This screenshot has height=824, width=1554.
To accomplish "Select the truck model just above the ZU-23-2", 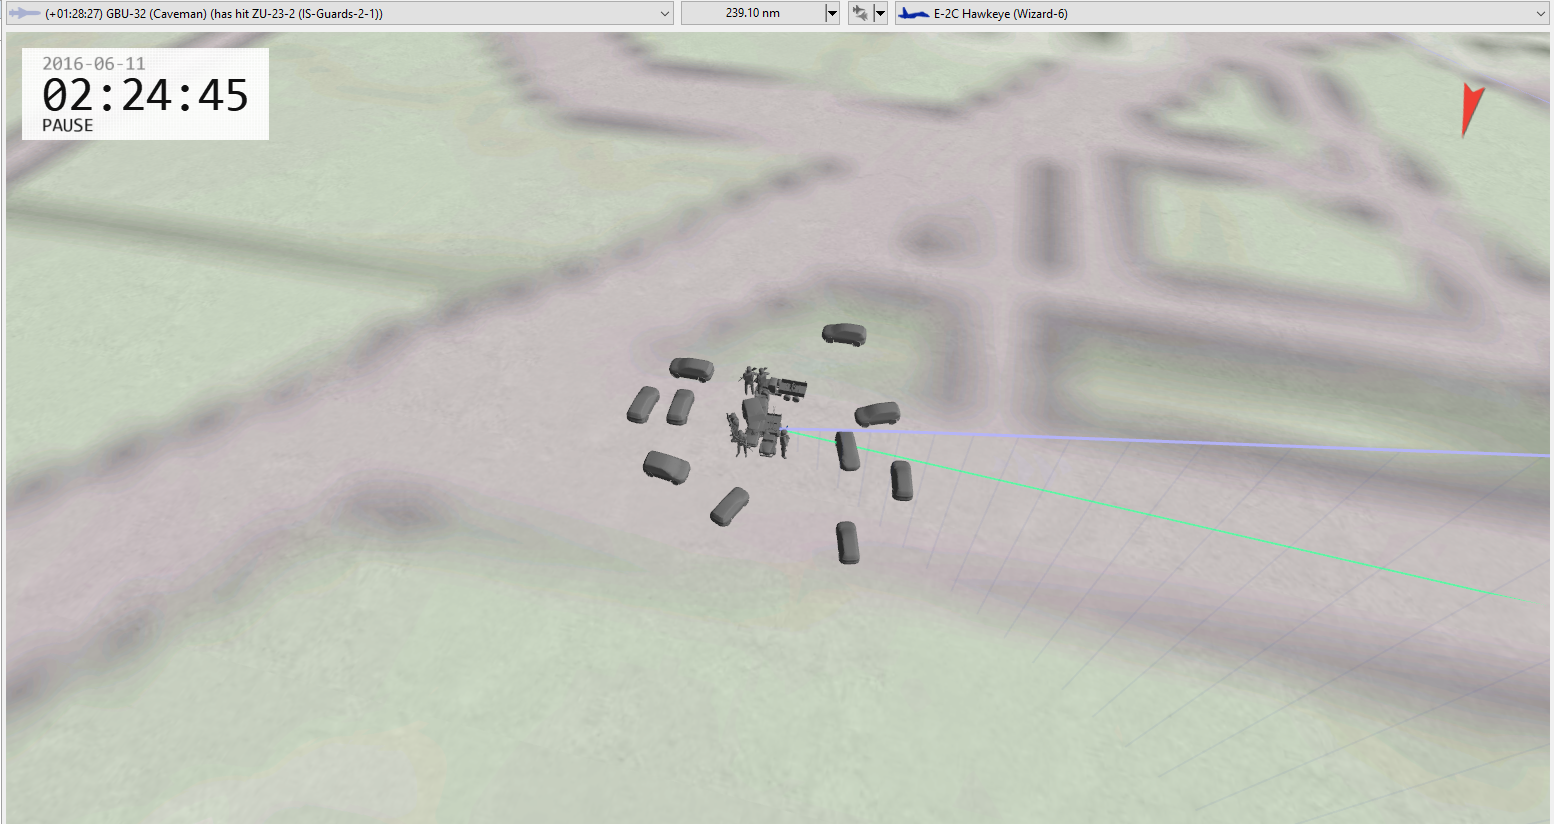I will 787,388.
